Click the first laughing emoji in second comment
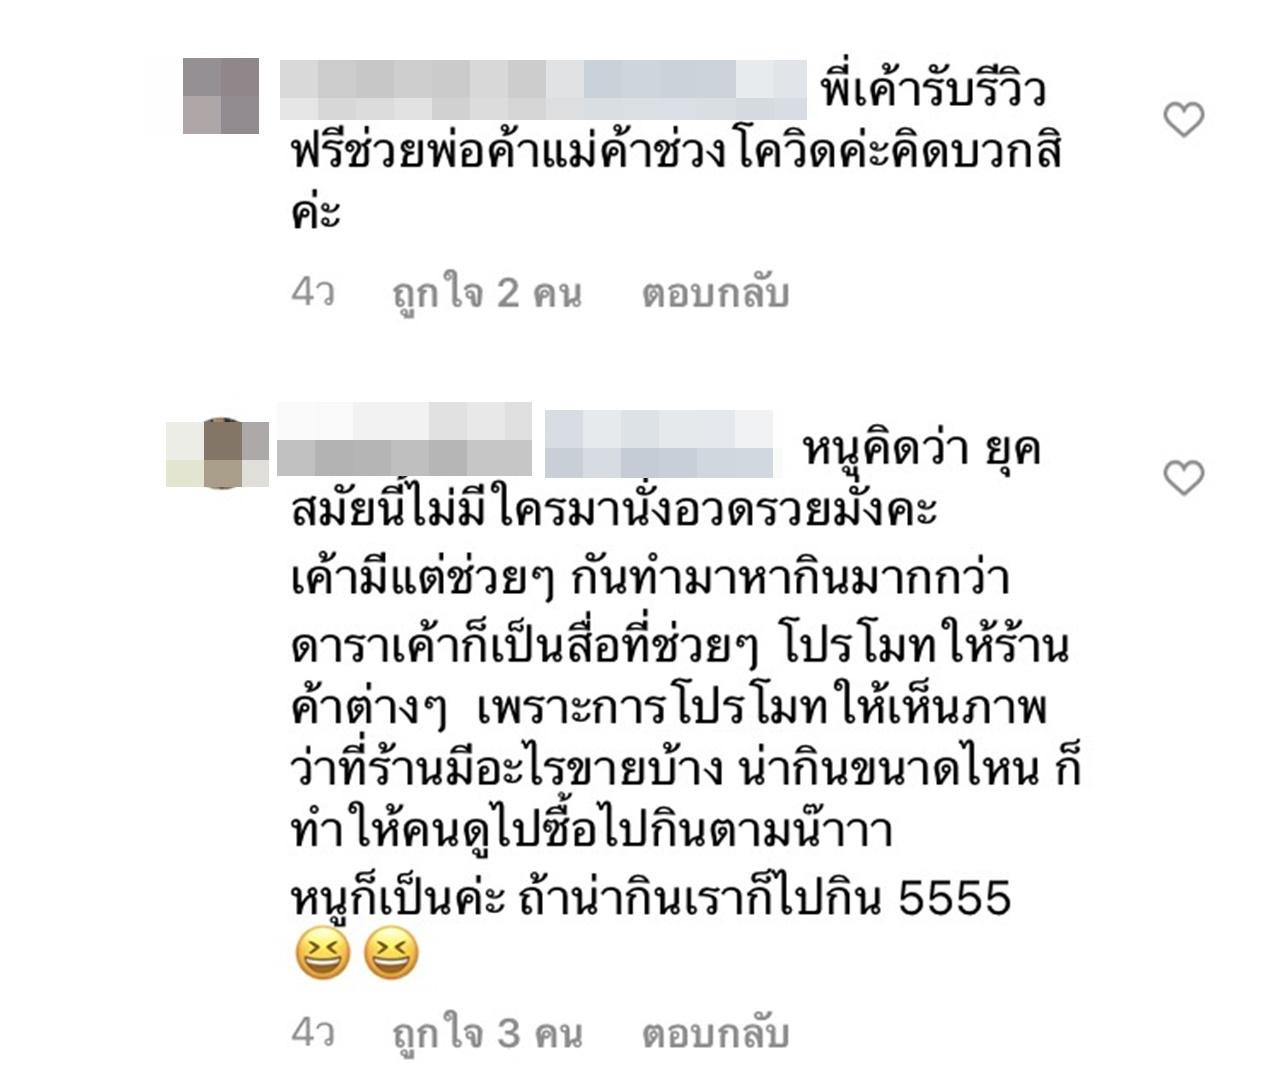This screenshot has width=1280, height=1087. (323, 953)
